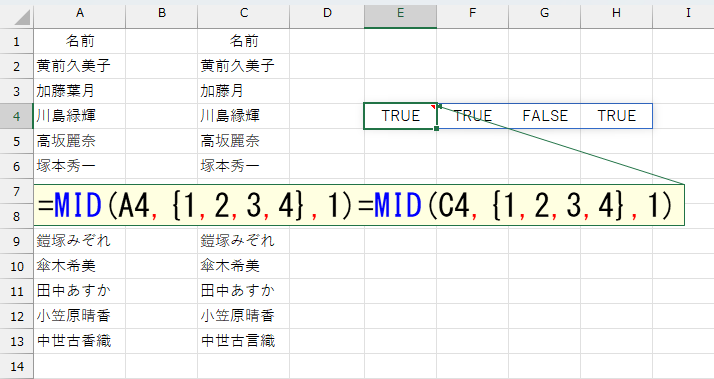Click the fill handle of cell E4
This screenshot has height=379, width=714.
(x=437, y=129)
